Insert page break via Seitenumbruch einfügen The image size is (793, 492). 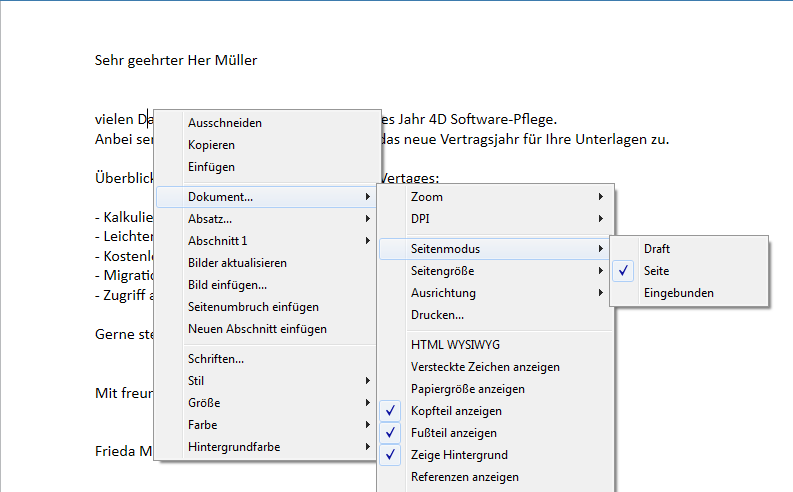coord(253,307)
